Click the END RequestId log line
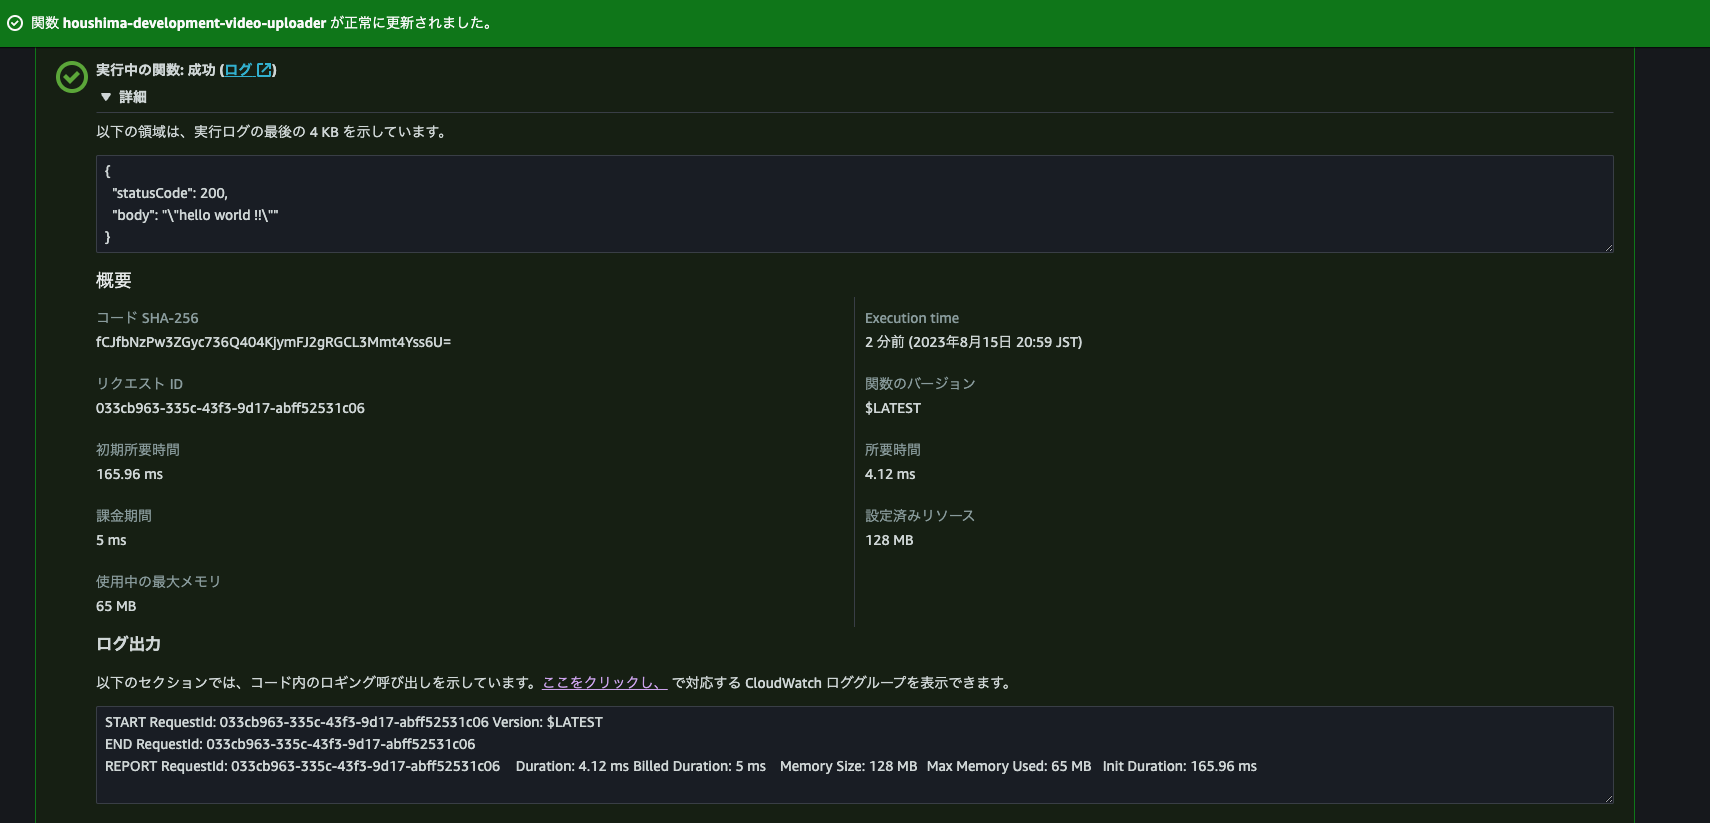 [290, 744]
